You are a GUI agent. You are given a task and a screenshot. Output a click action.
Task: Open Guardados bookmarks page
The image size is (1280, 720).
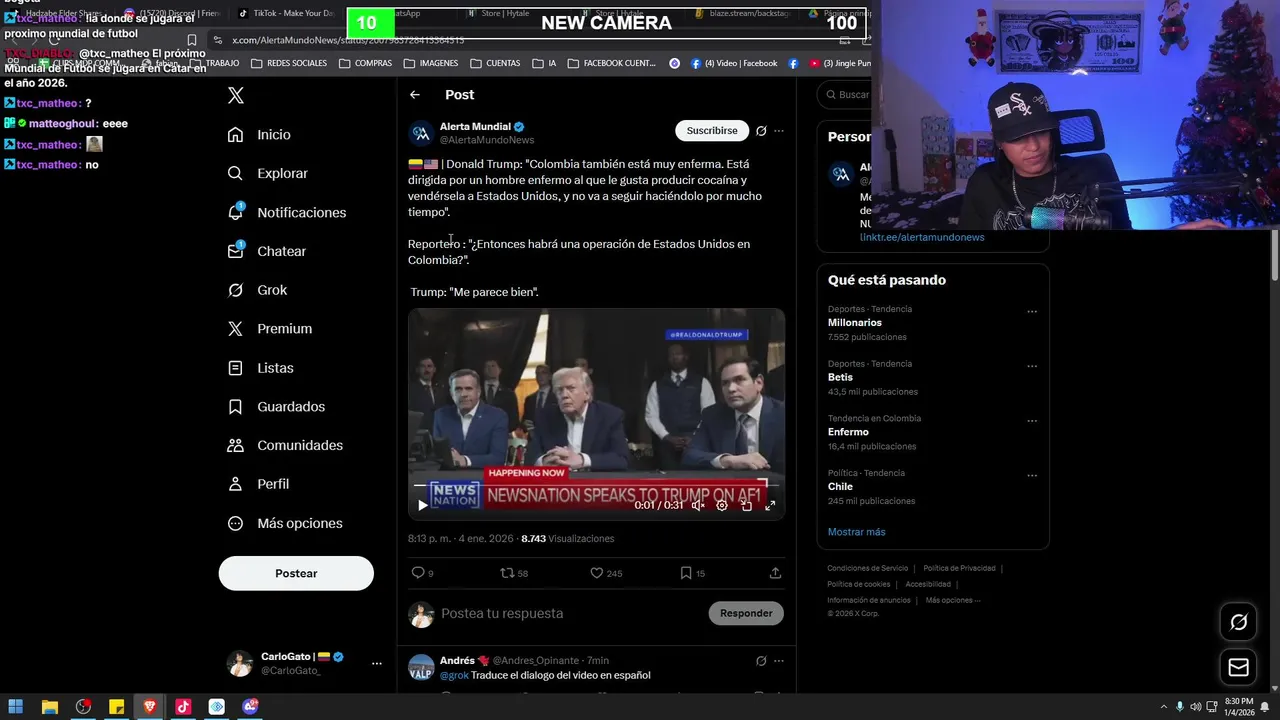coord(276,407)
